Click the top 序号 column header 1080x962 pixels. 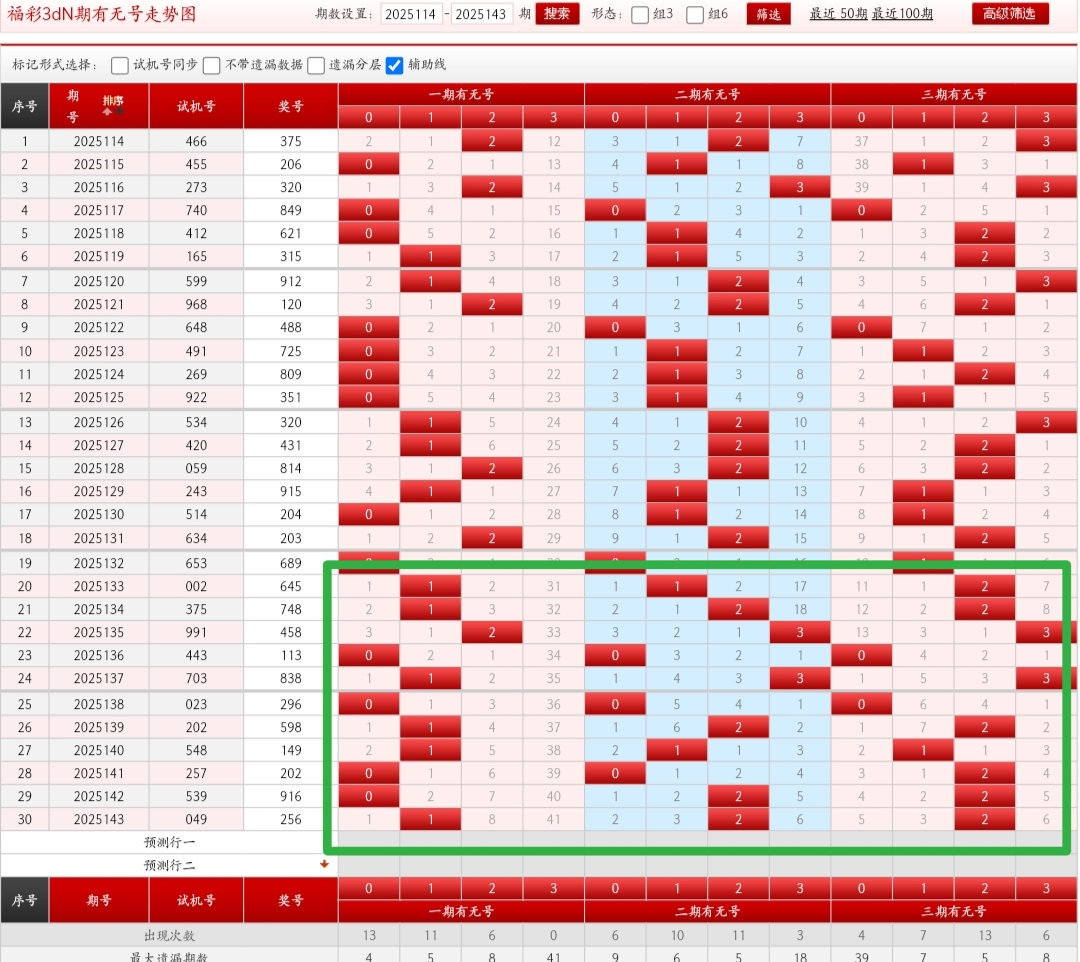tap(25, 106)
